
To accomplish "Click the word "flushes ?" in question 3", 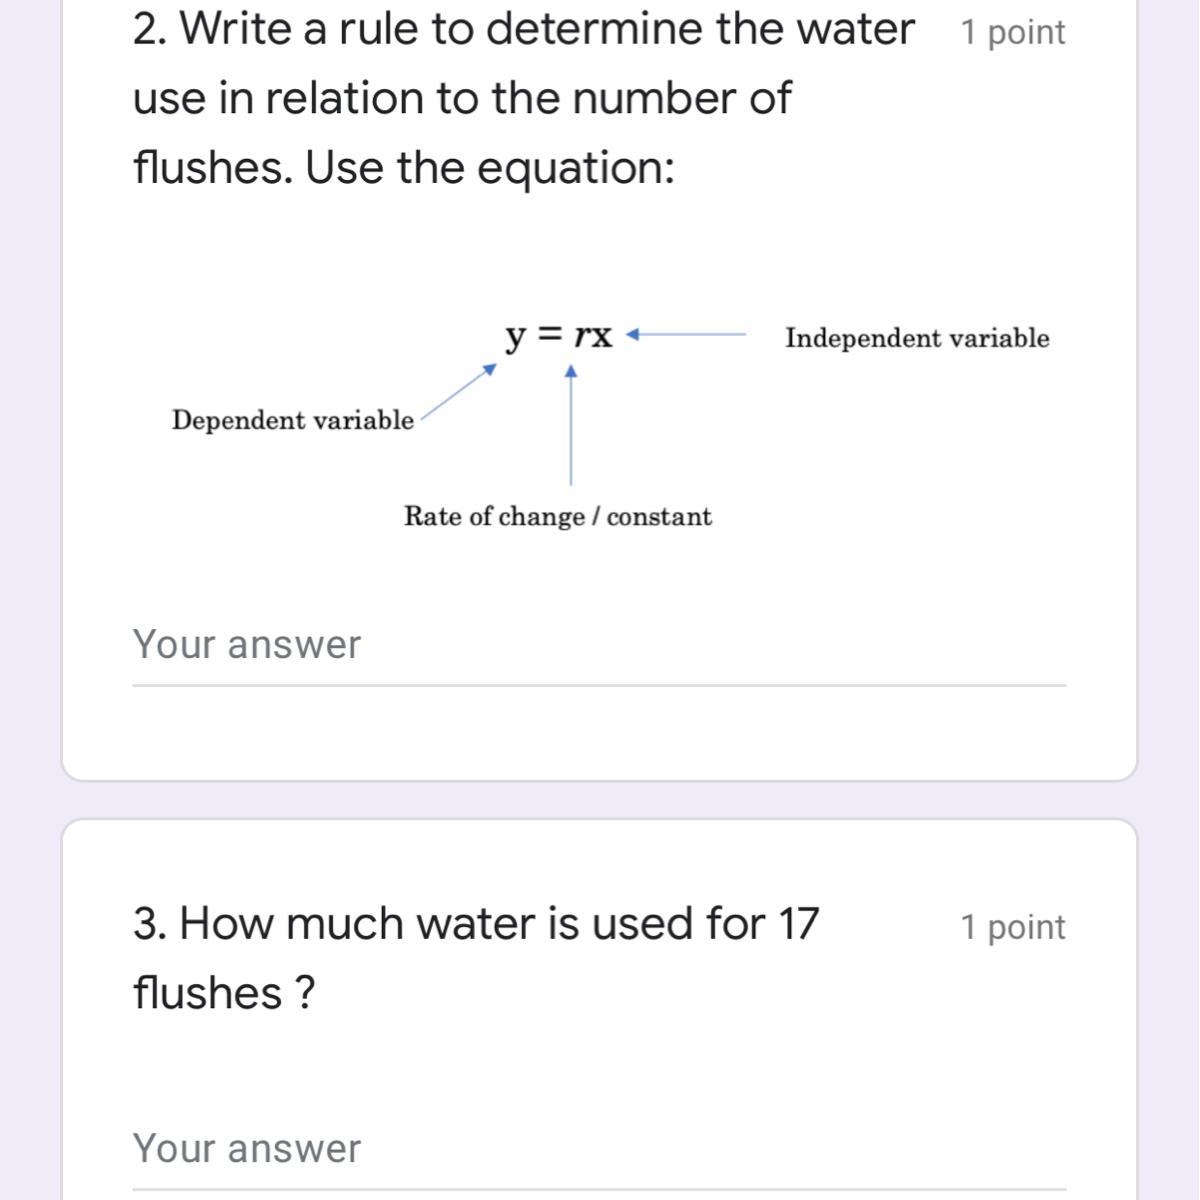I will [224, 993].
